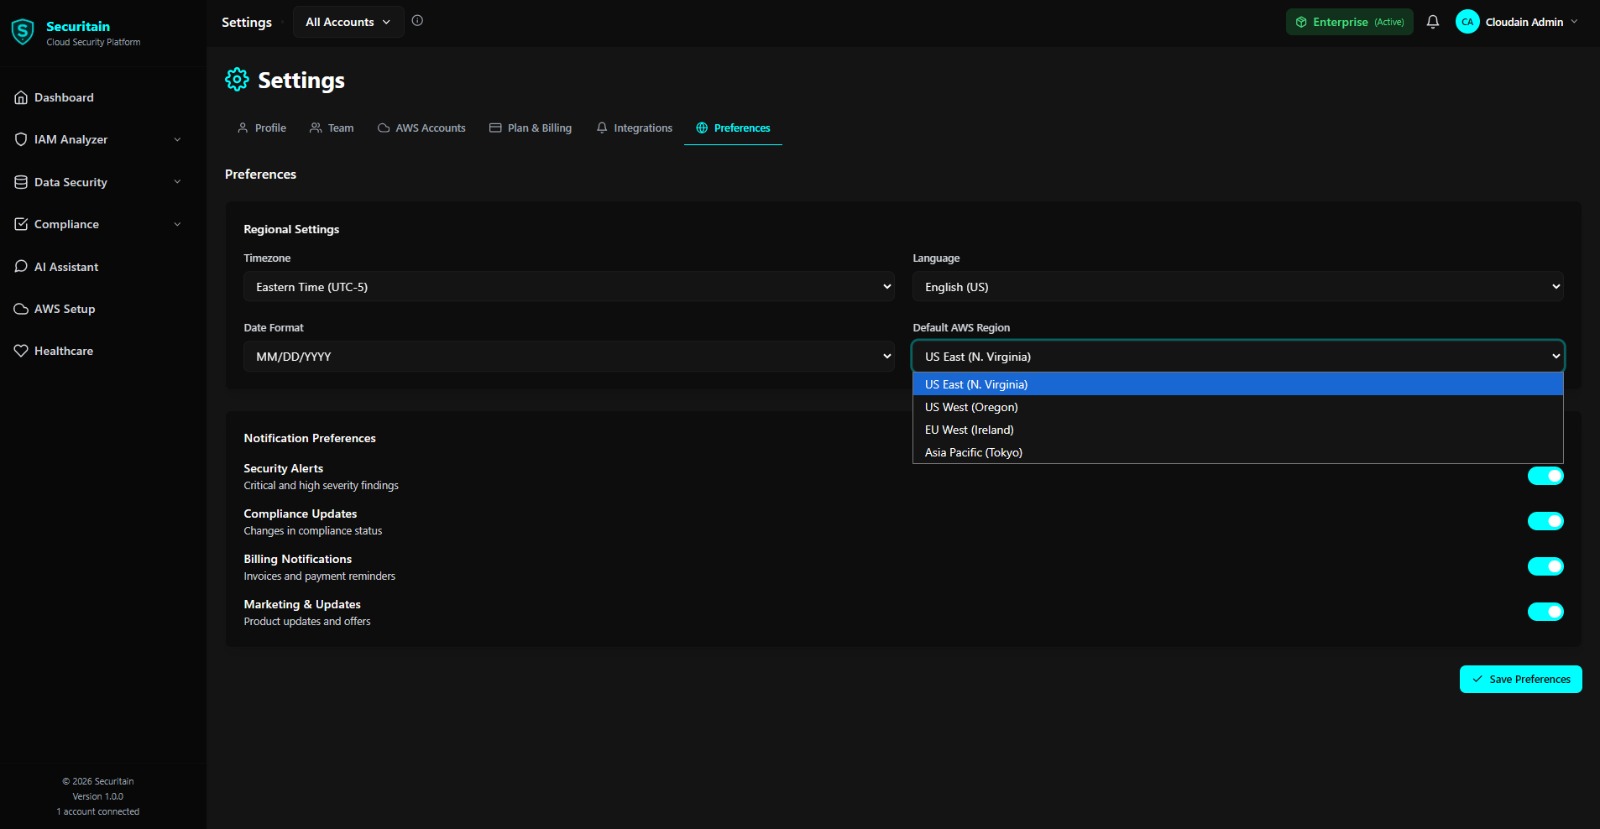Image resolution: width=1600 pixels, height=829 pixels.
Task: Click '1 account connected' footer text
Action: 98,811
